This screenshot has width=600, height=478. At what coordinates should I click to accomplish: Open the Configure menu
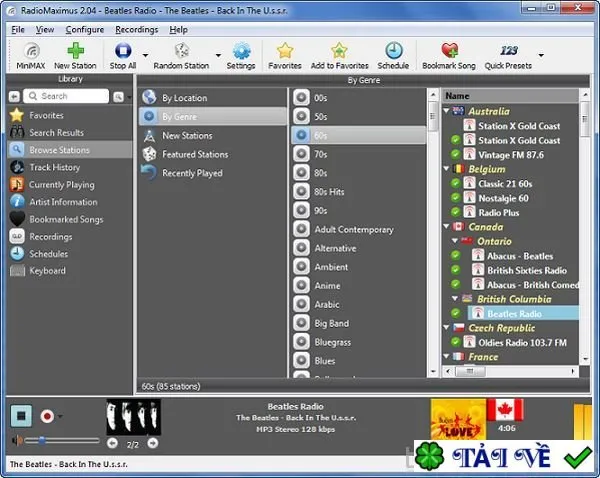click(85, 29)
